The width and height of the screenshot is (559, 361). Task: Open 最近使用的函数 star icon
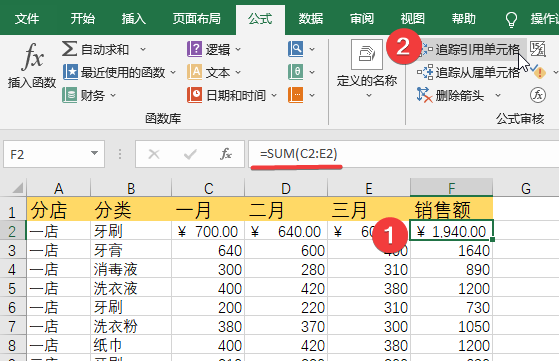point(71,72)
